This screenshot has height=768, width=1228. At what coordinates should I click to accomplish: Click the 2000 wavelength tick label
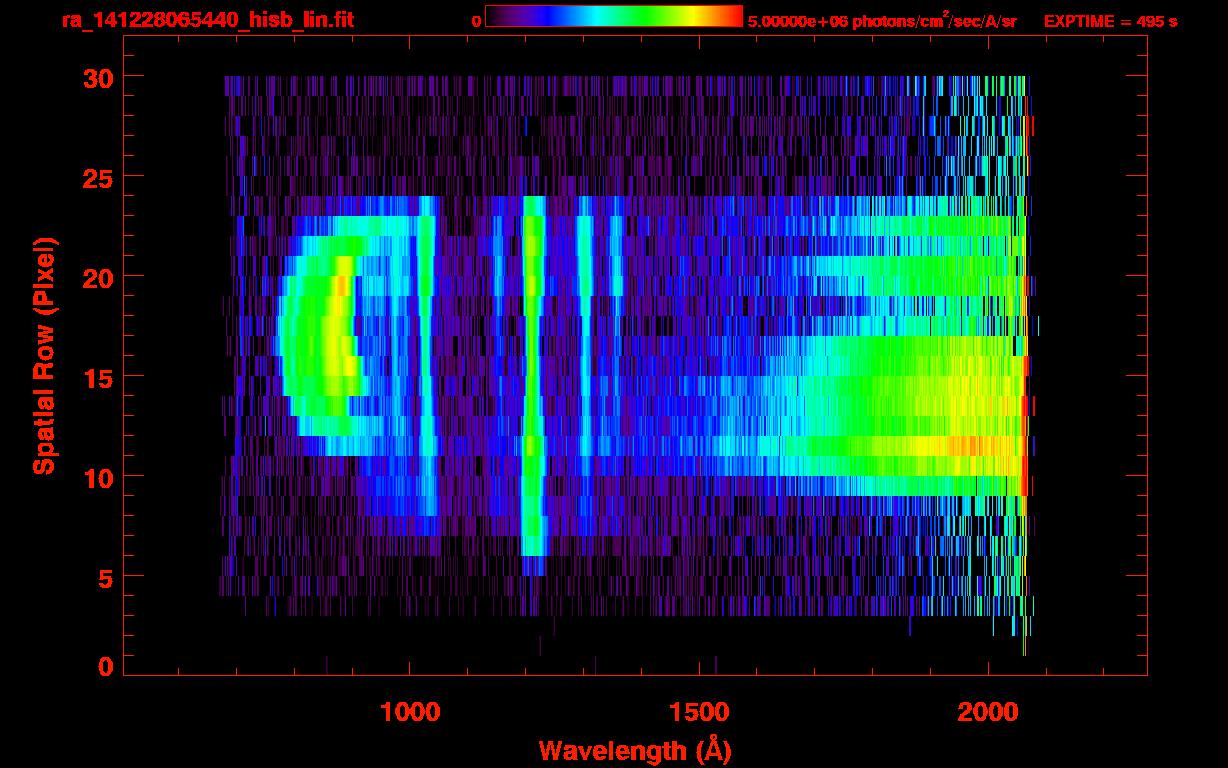click(x=987, y=712)
